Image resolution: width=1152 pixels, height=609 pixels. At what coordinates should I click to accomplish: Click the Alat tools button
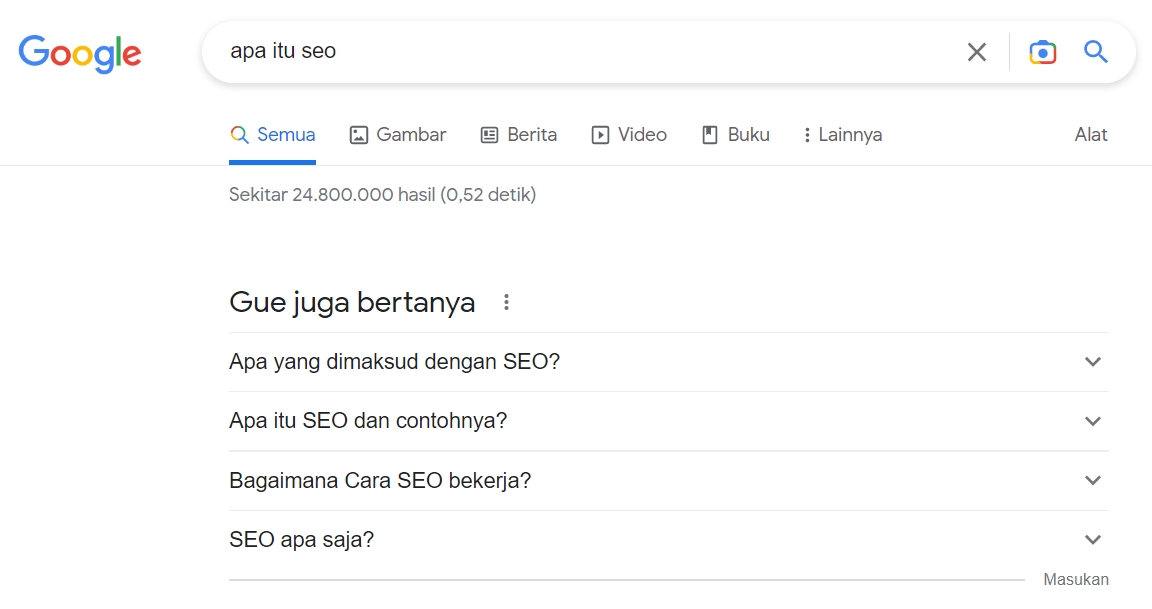(1091, 134)
